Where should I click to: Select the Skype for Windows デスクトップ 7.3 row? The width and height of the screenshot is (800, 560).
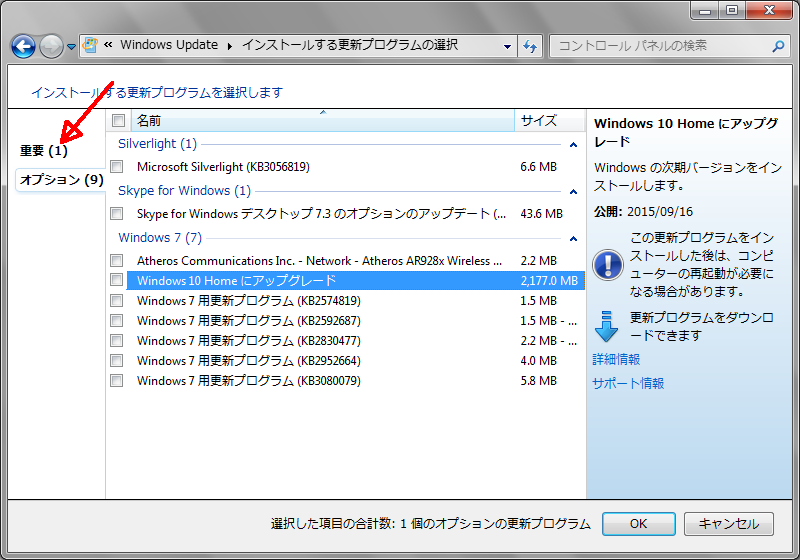click(x=321, y=214)
